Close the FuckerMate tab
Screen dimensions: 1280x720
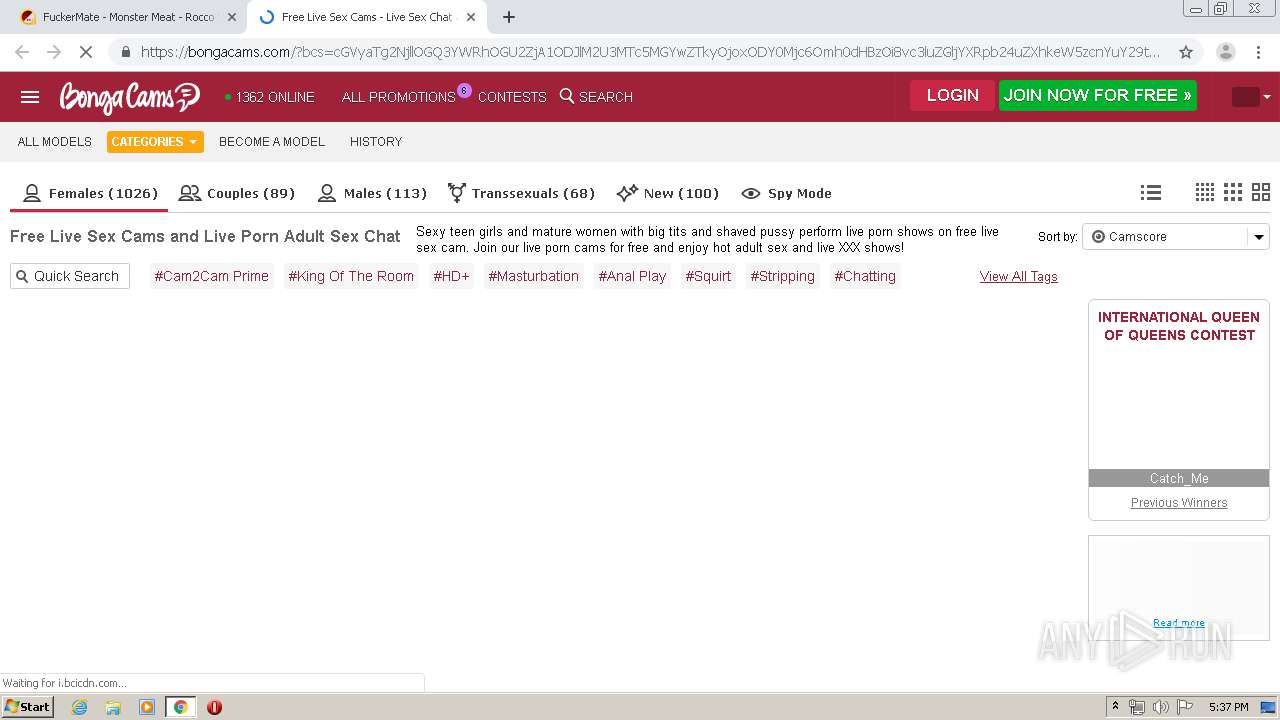(x=232, y=17)
